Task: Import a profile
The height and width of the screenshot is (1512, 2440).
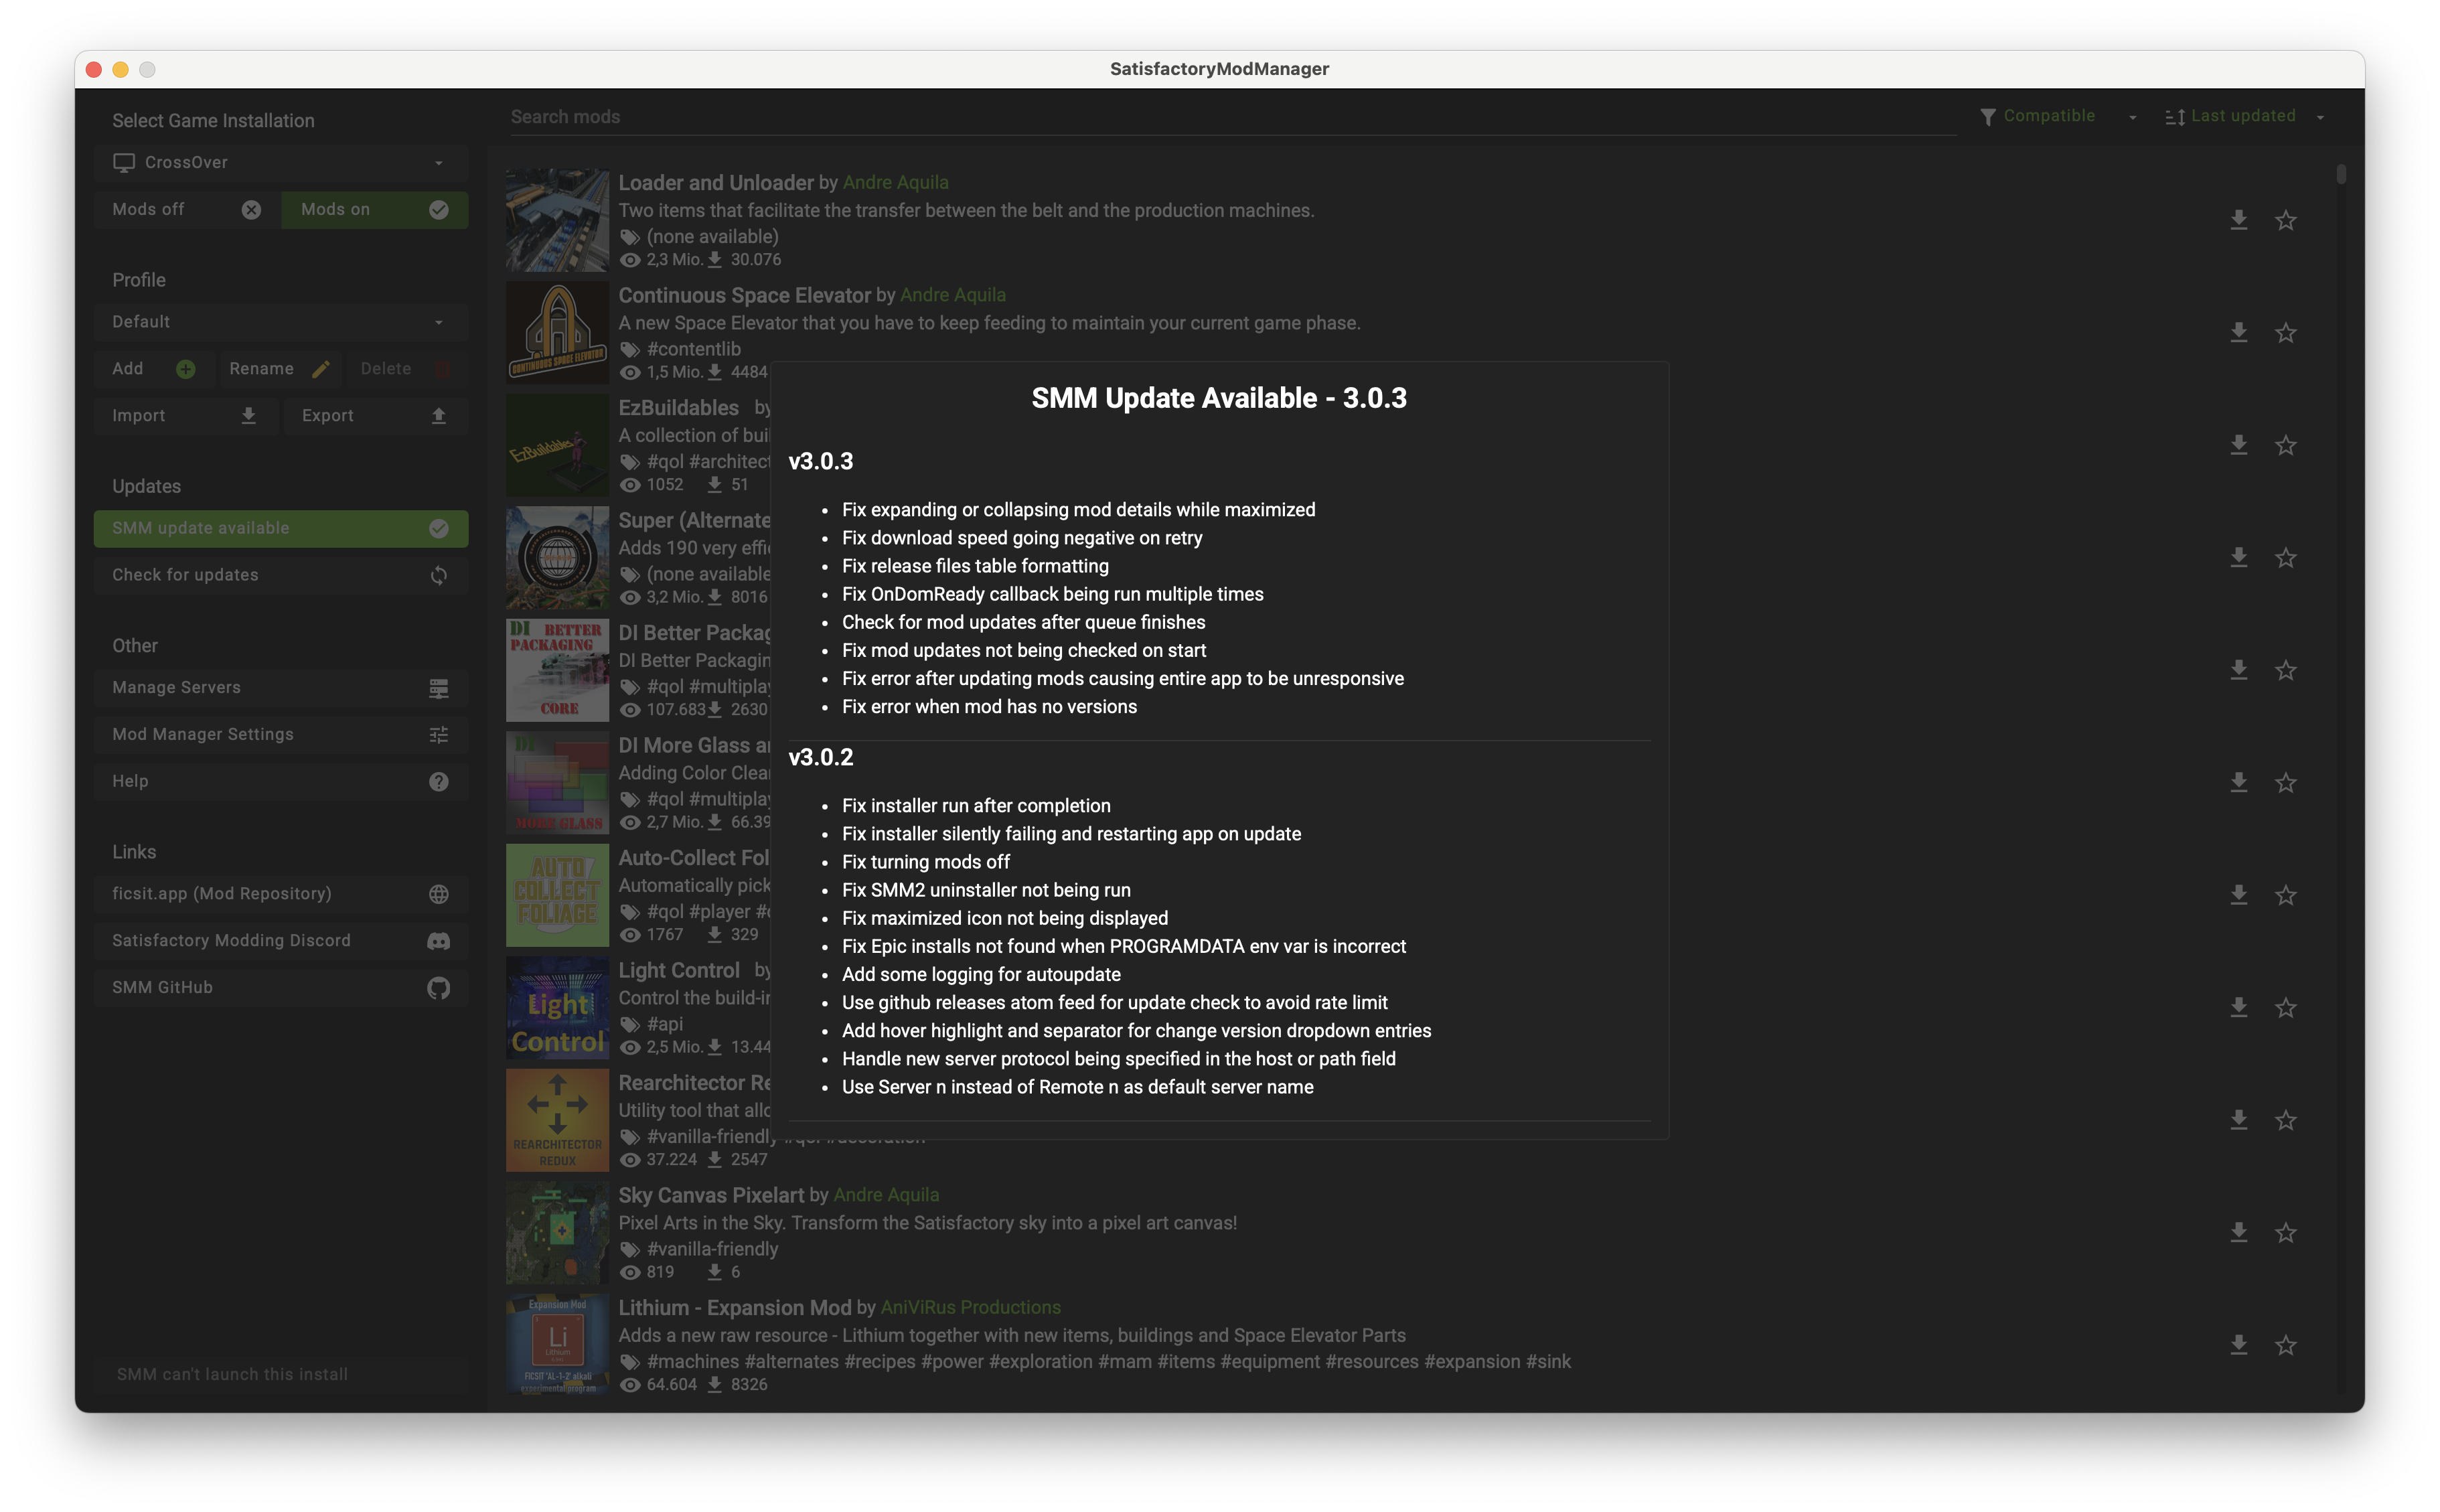Action: 185,416
